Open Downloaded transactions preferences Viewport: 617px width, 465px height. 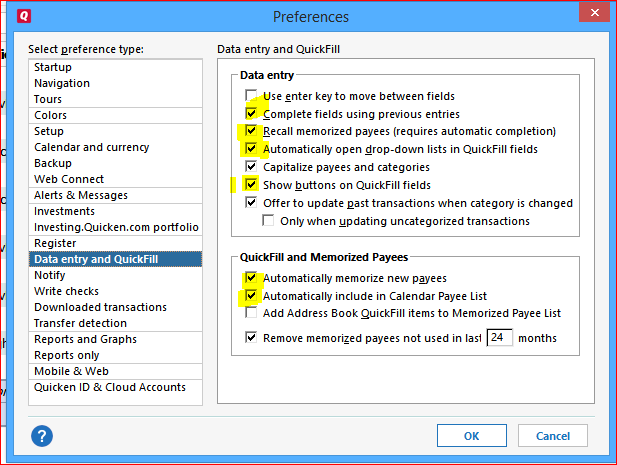click(115, 307)
